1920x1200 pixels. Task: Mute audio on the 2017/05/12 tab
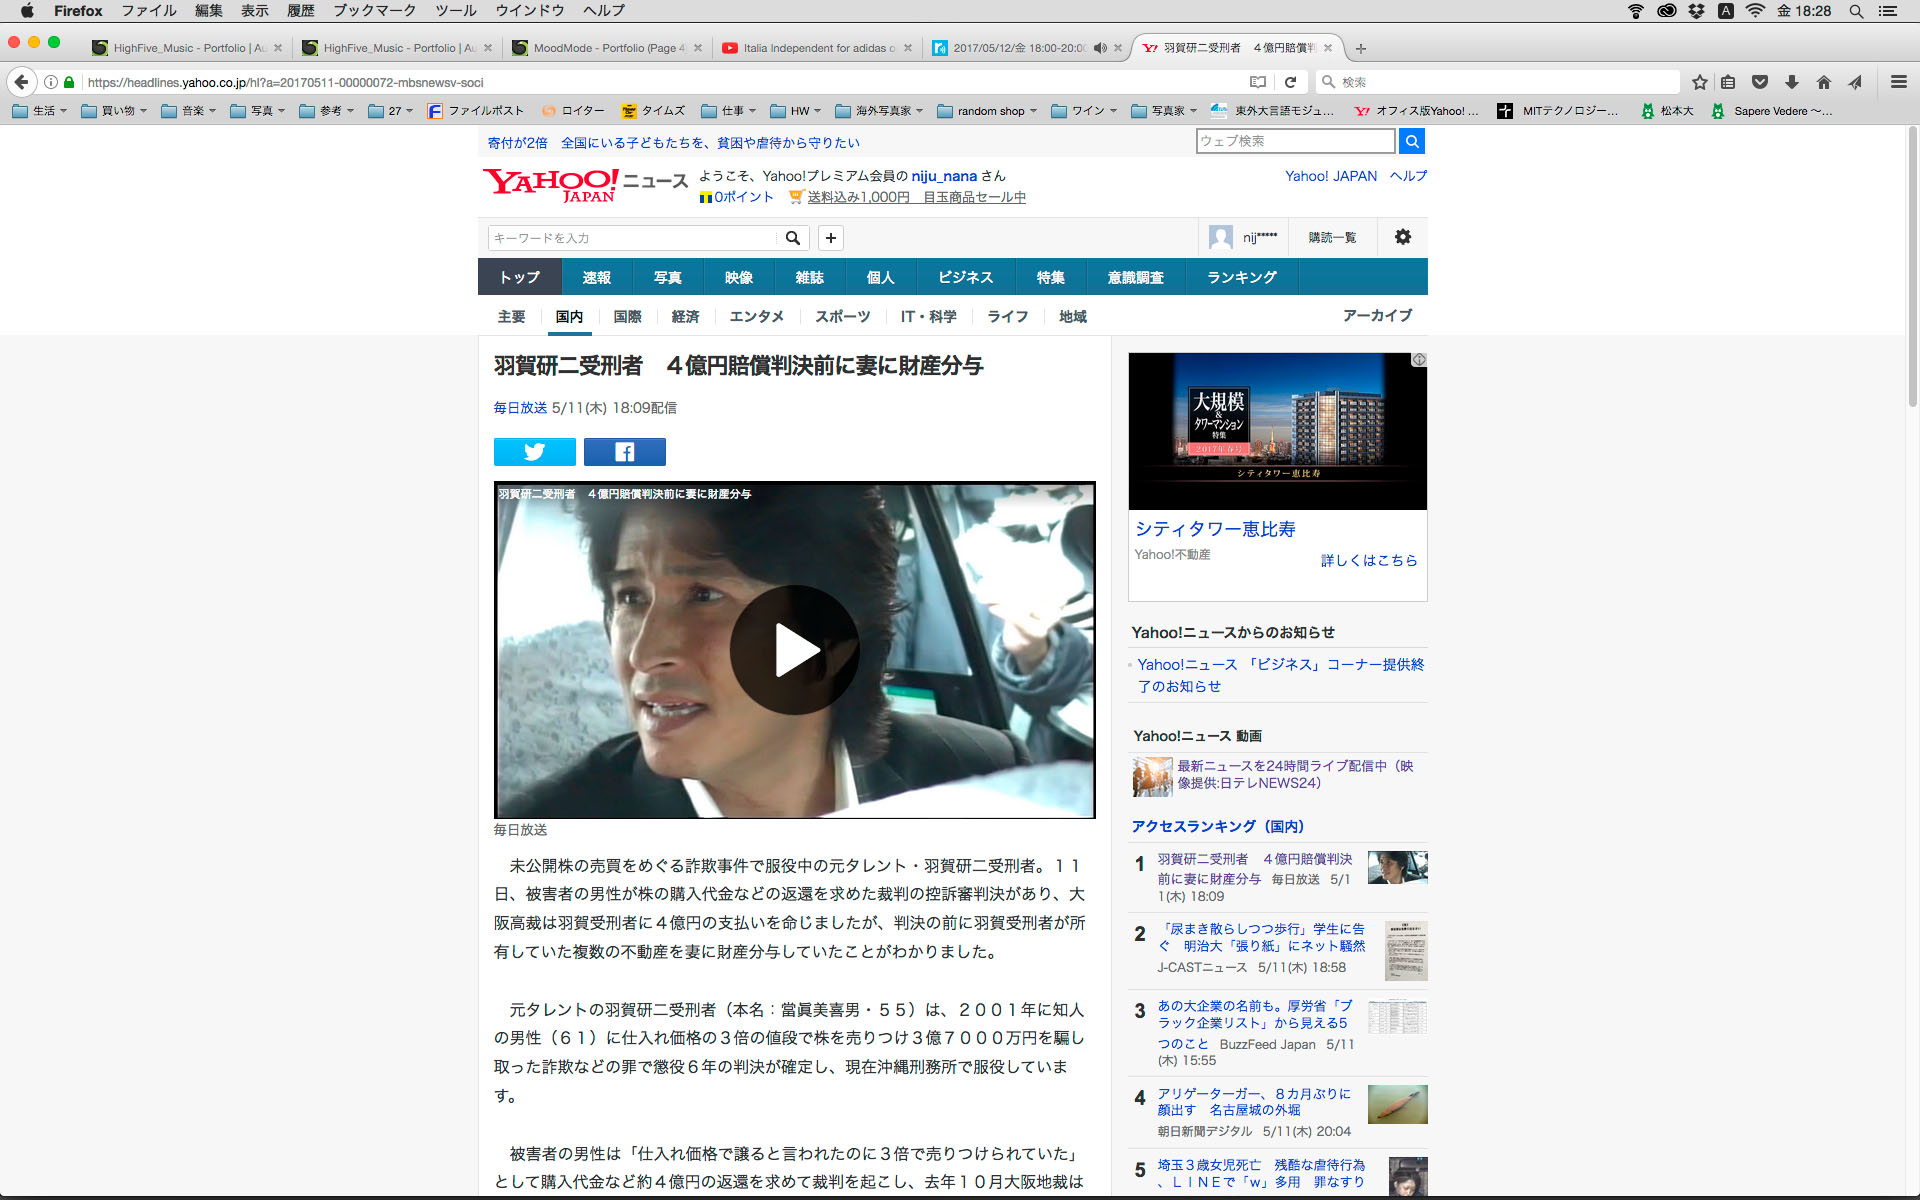pos(1100,48)
